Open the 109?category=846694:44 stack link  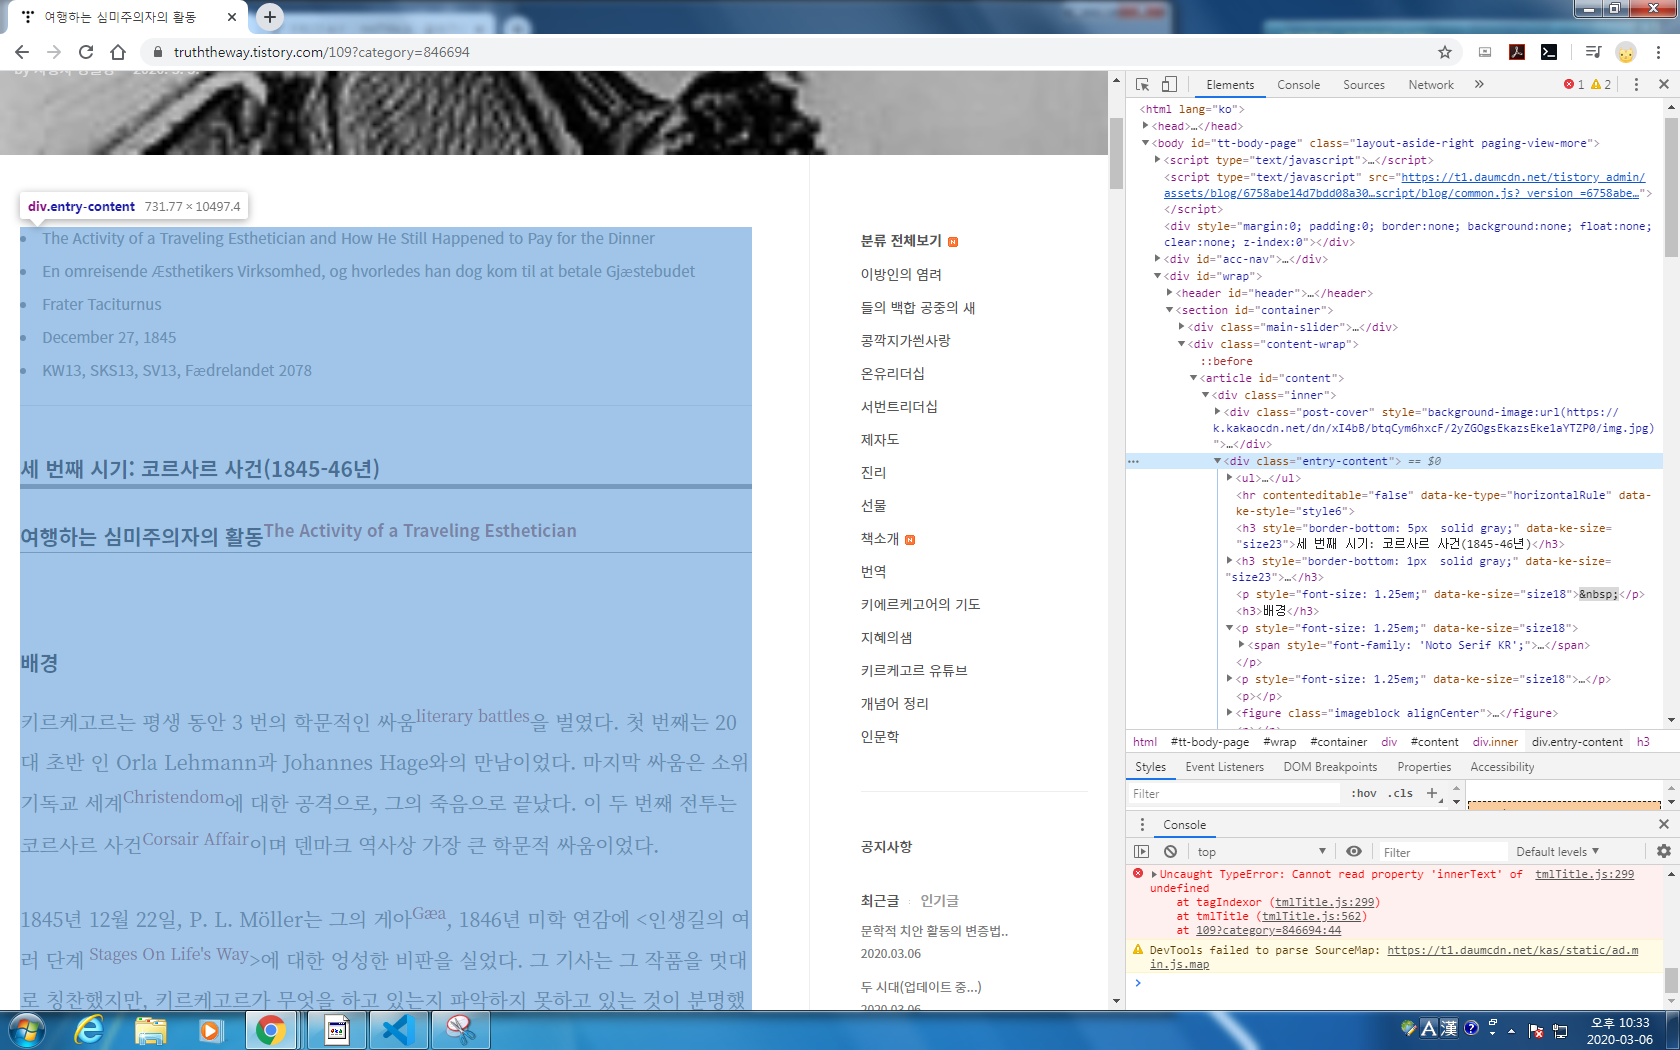tap(1268, 931)
